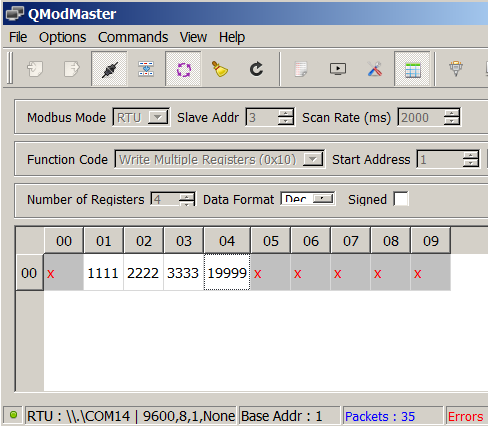The width and height of the screenshot is (488, 426).
Task: Toggle the Connect plug icon
Action: [109, 69]
